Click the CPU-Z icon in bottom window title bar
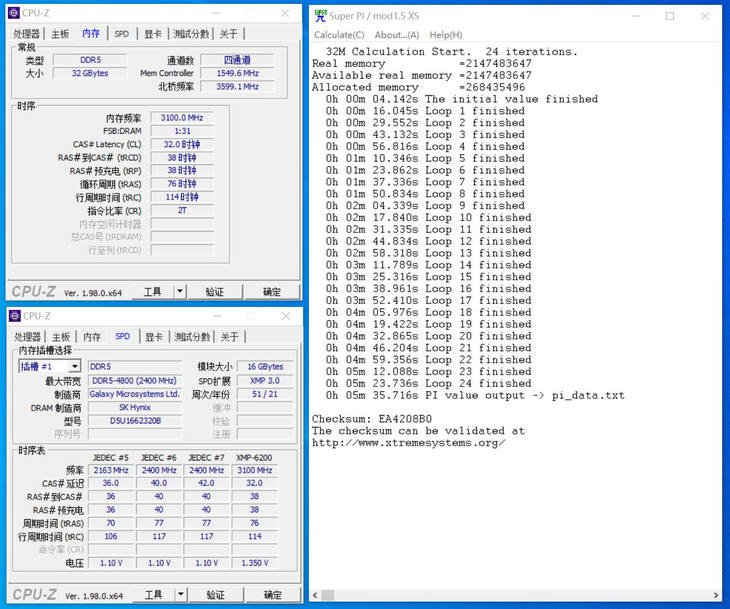The height and width of the screenshot is (609, 730). pyautogui.click(x=15, y=316)
